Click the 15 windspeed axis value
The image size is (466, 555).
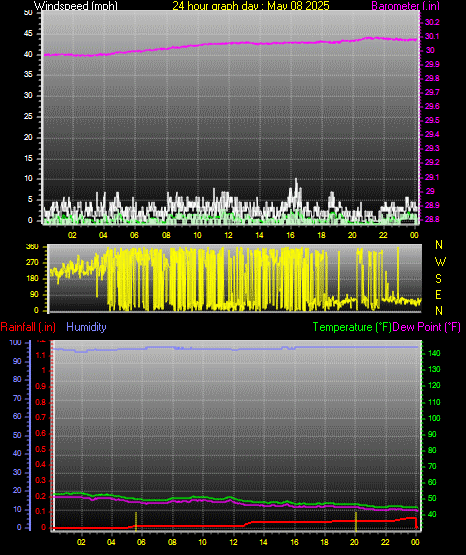coord(28,158)
